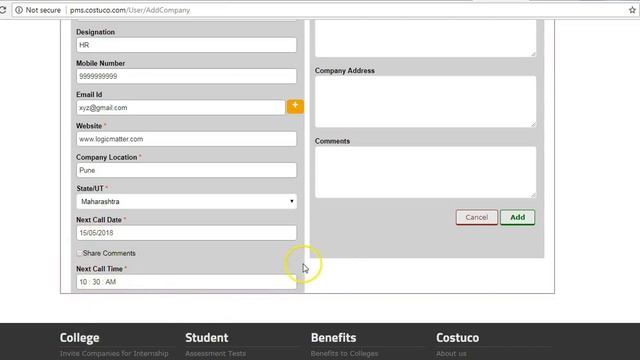Edit the Designation field containing HR
This screenshot has width=640, height=360.
[x=186, y=45]
